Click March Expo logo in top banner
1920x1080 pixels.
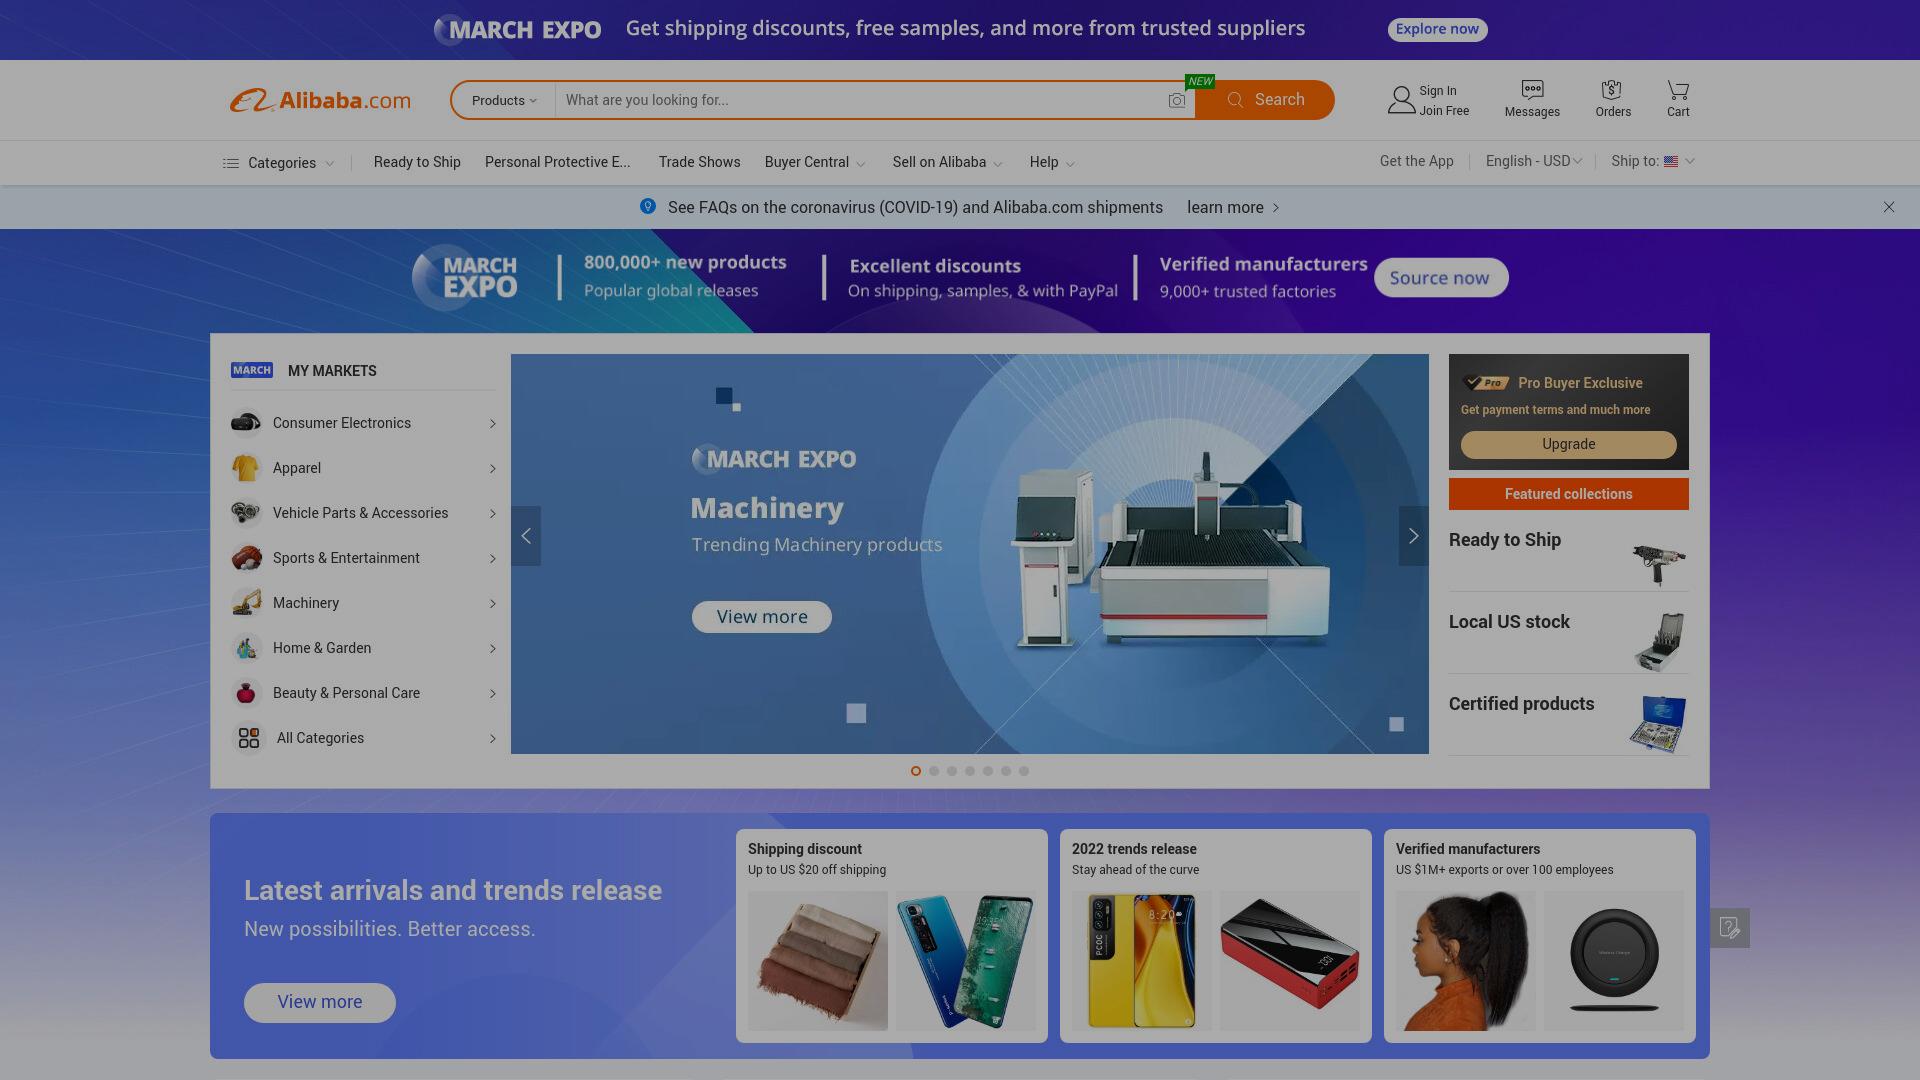[x=518, y=29]
